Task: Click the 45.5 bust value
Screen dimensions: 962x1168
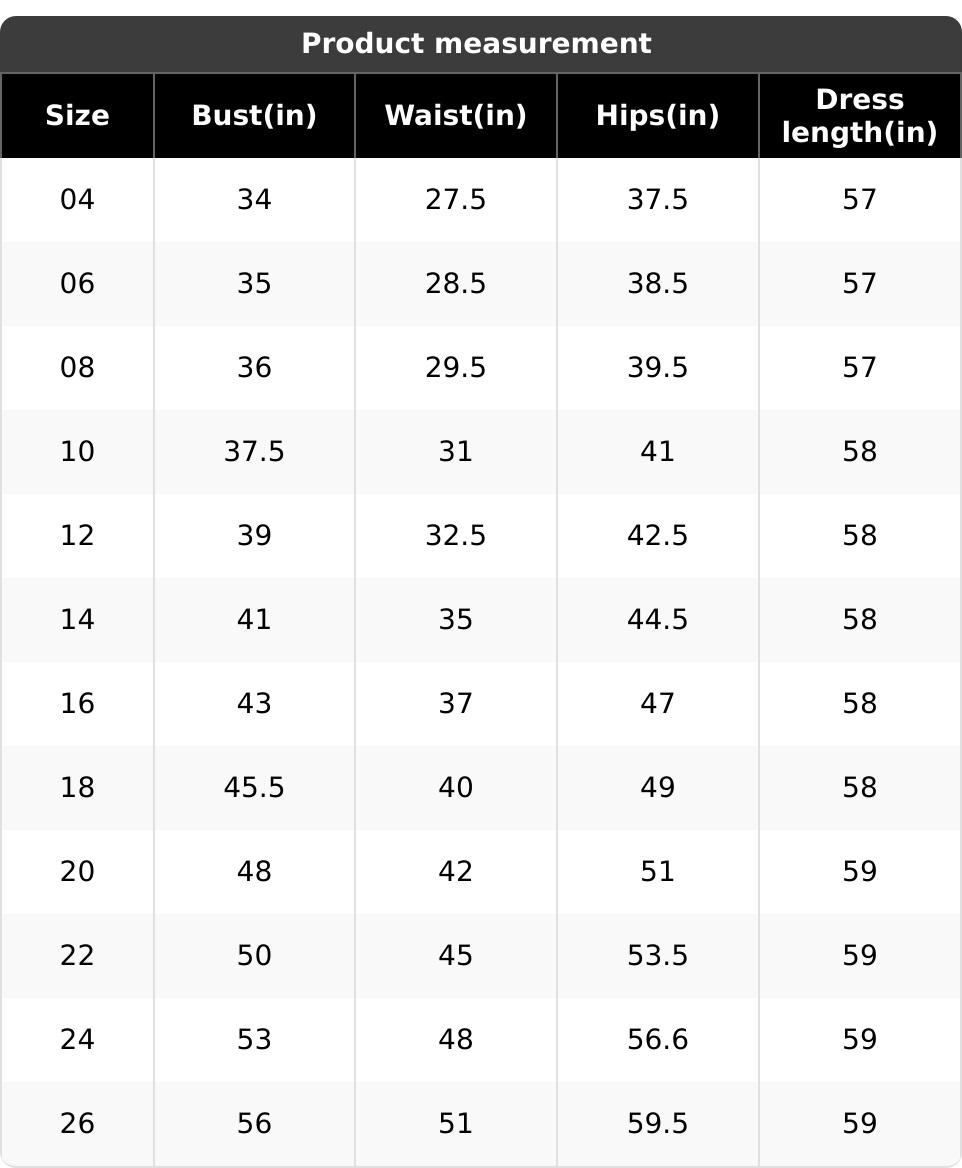Action: click(x=254, y=788)
